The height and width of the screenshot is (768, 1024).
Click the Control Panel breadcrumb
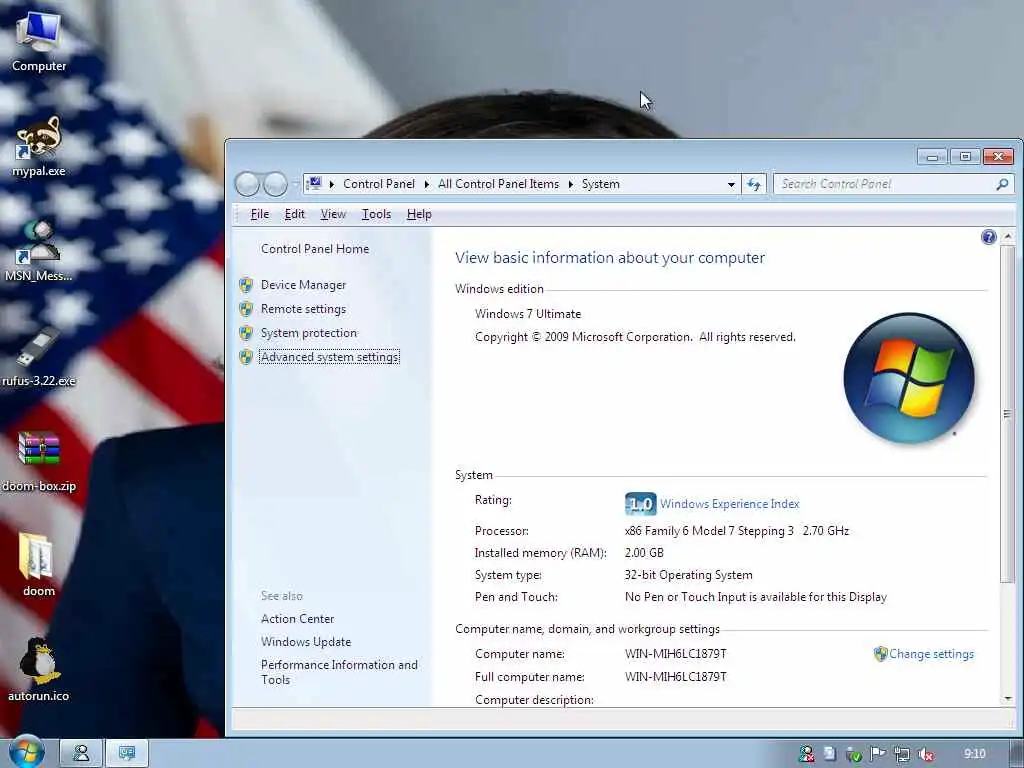pos(379,184)
